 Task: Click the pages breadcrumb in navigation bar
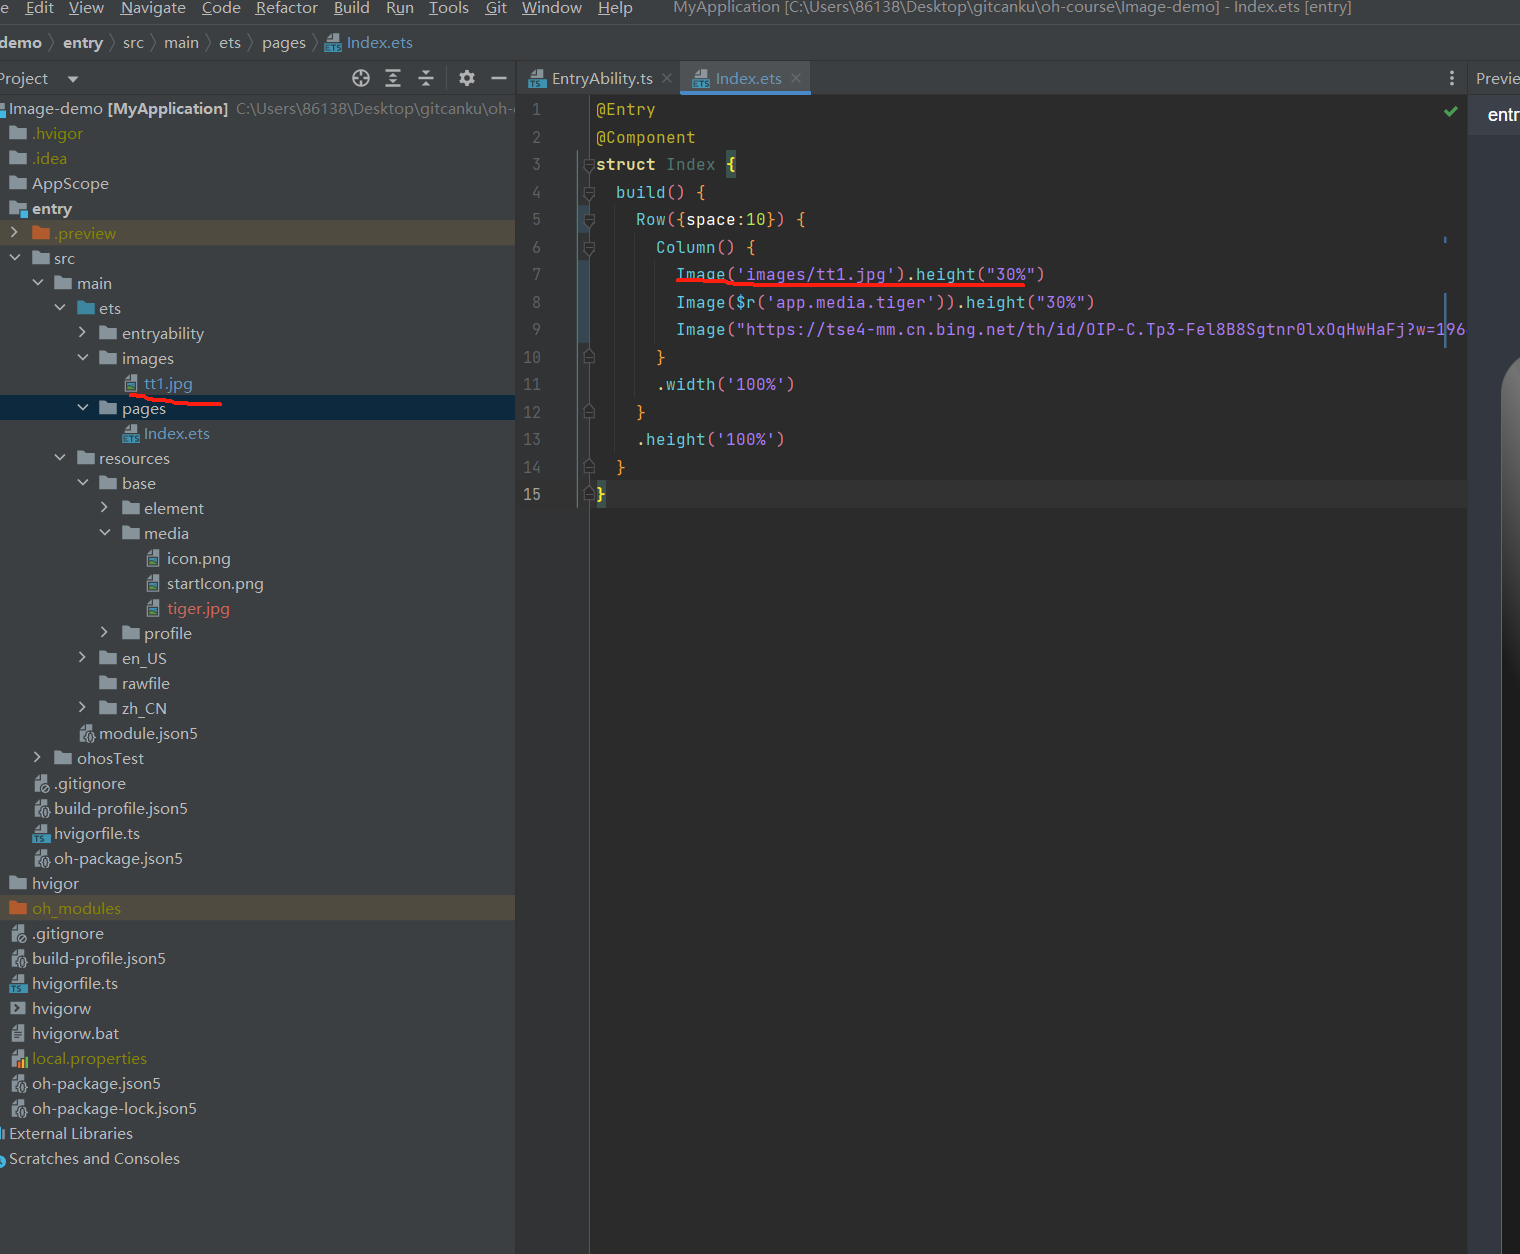tap(283, 43)
